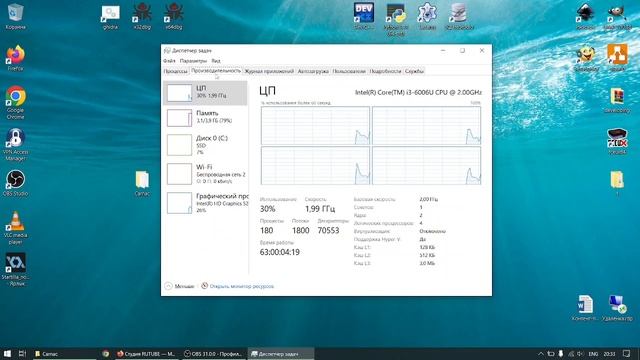Open the notification center icon

coord(627,353)
